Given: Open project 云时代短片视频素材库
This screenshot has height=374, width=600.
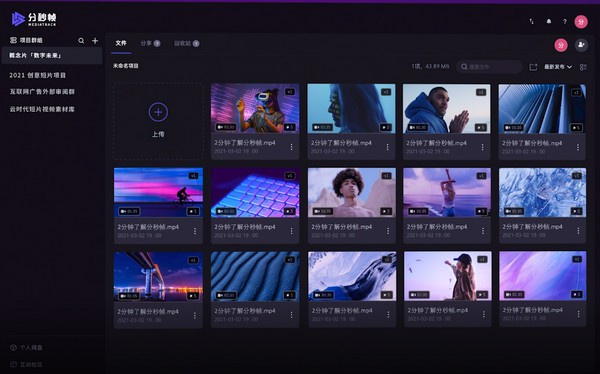Looking at the screenshot, I should coord(42,109).
